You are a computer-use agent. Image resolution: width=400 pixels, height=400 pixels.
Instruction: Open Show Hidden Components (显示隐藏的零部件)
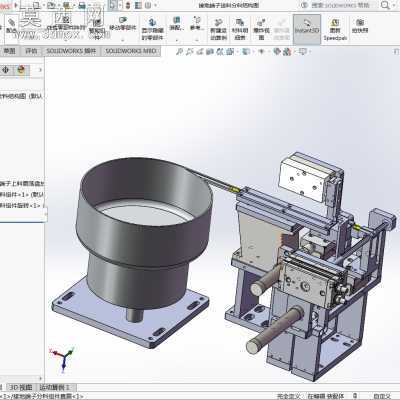click(152, 29)
